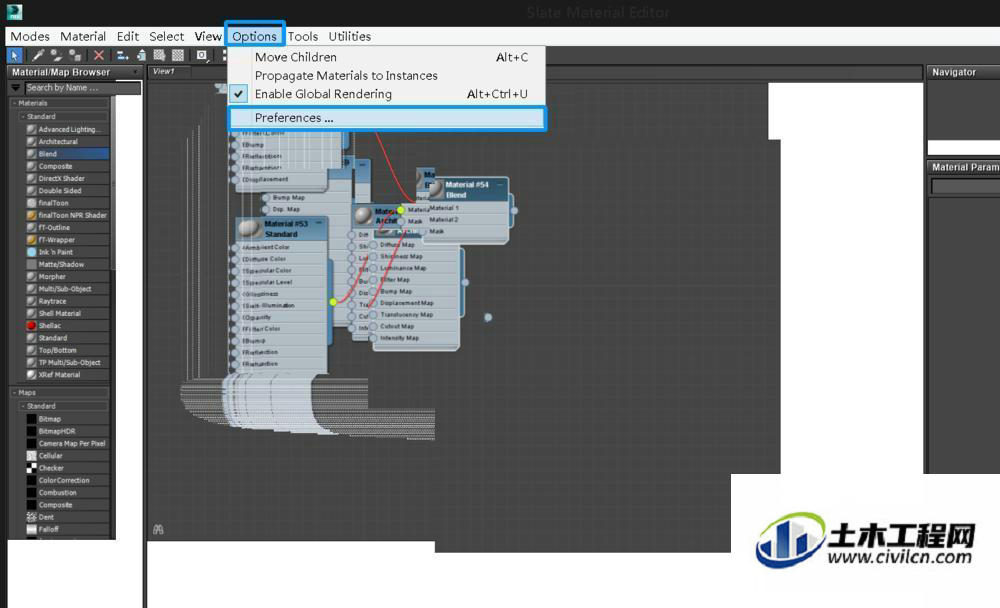Toggle Enable Global Rendering checkmark
The image size is (1000, 608).
239,94
